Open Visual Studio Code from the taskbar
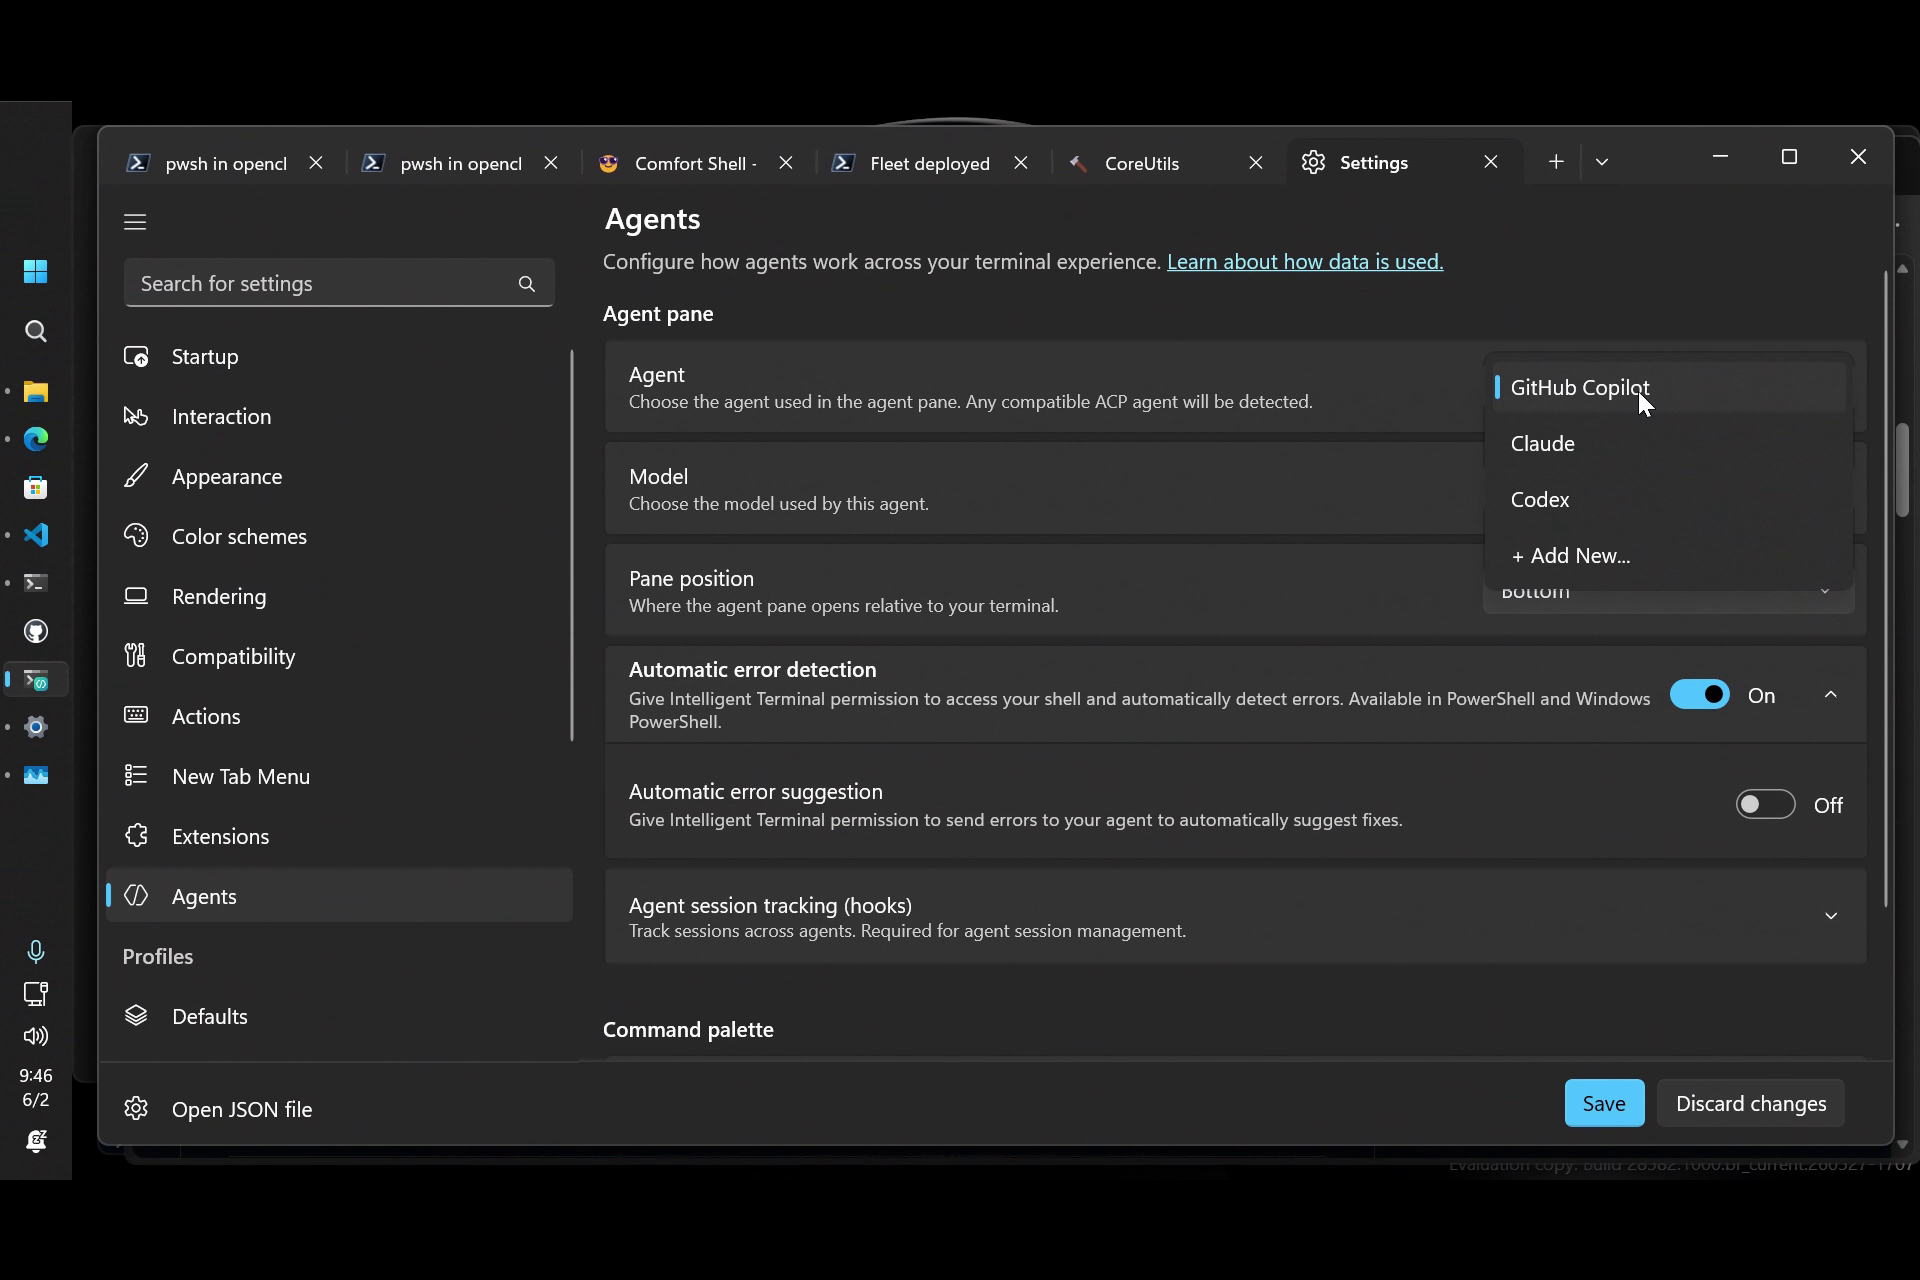The width and height of the screenshot is (1920, 1280). pos(36,535)
